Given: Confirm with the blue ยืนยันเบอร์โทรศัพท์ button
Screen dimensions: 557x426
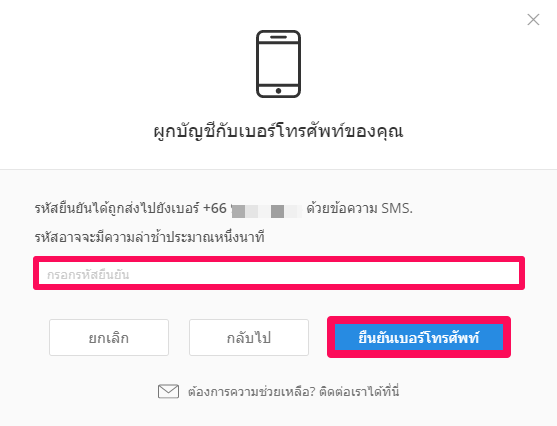Looking at the screenshot, I should [419, 337].
